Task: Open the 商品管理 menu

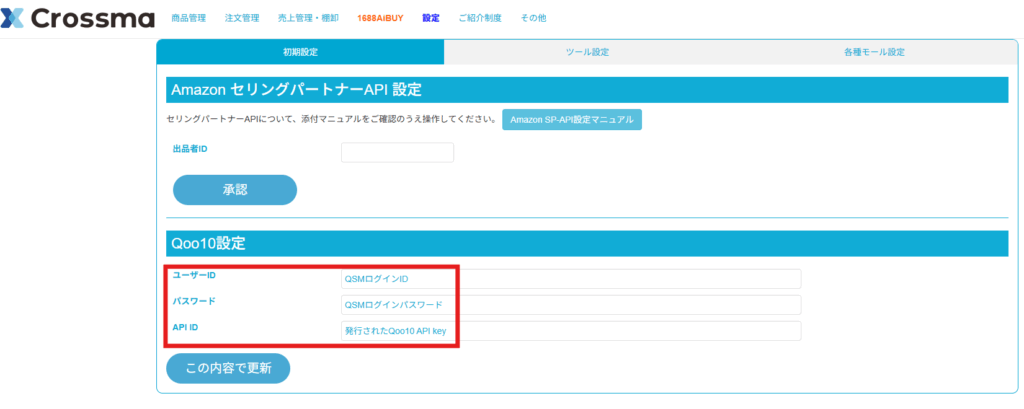Action: click(x=188, y=18)
